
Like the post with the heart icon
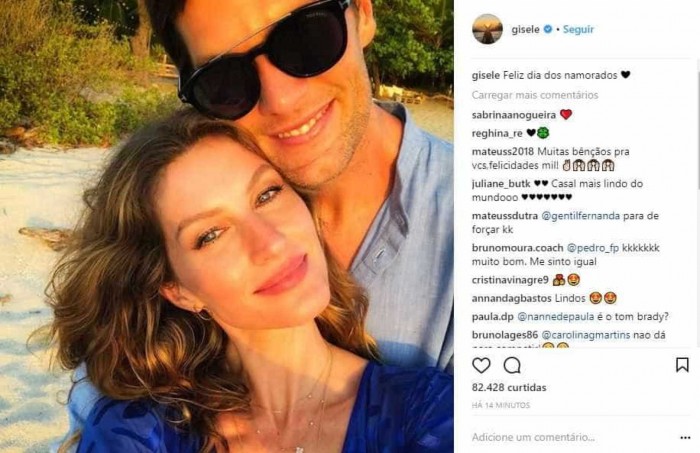coord(481,366)
